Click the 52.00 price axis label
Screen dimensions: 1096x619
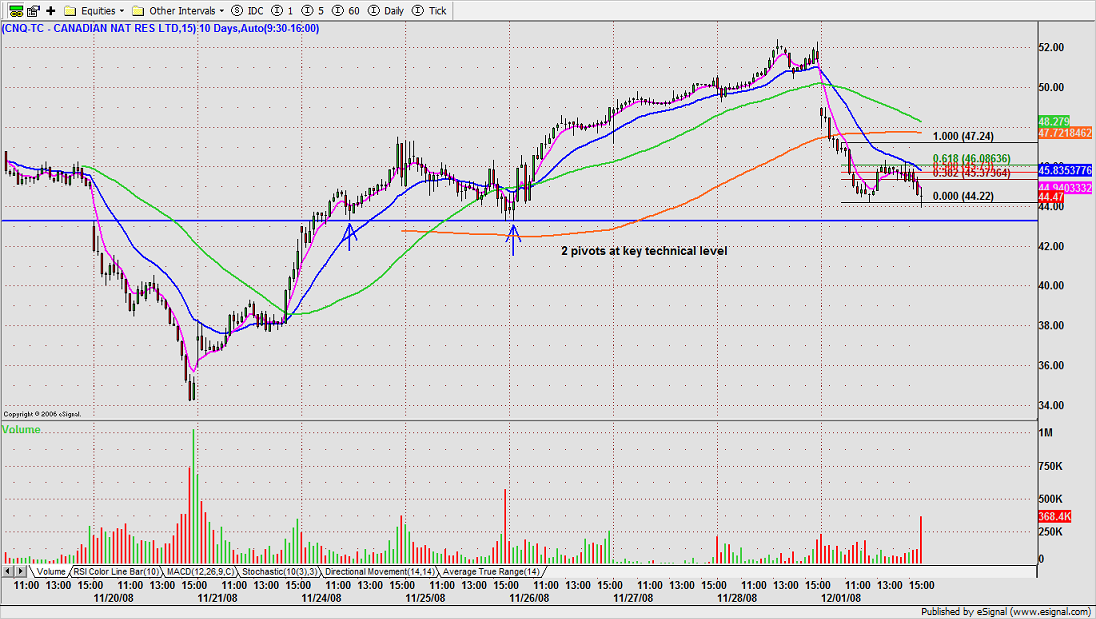(1051, 48)
